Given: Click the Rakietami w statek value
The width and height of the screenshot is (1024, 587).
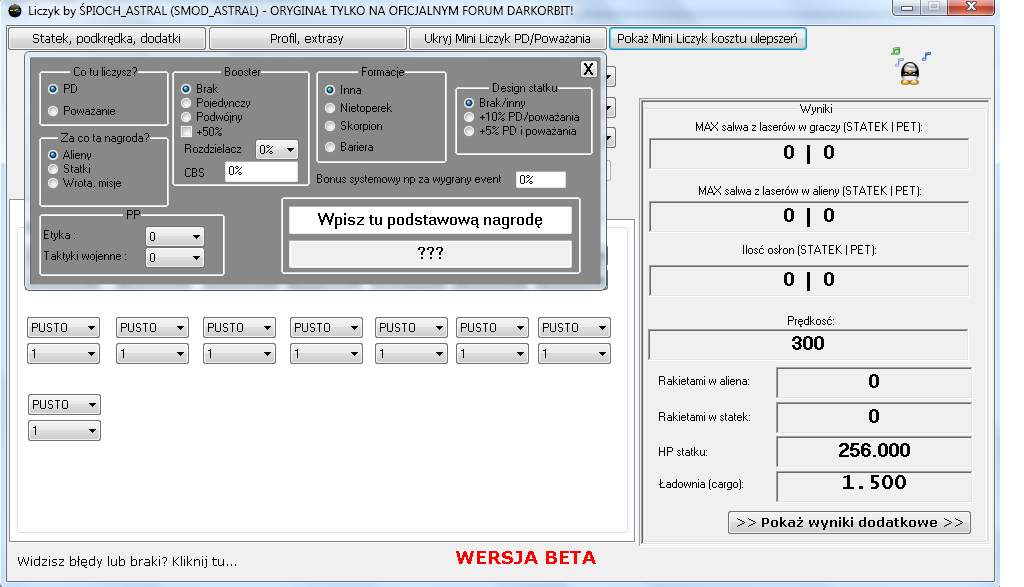Looking at the screenshot, I should 874,417.
